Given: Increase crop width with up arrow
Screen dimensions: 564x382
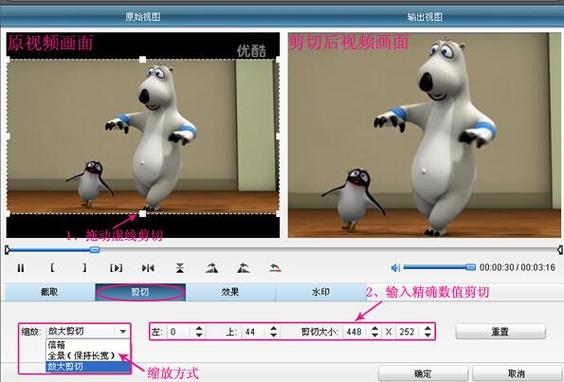Looking at the screenshot, I should pyautogui.click(x=375, y=329).
